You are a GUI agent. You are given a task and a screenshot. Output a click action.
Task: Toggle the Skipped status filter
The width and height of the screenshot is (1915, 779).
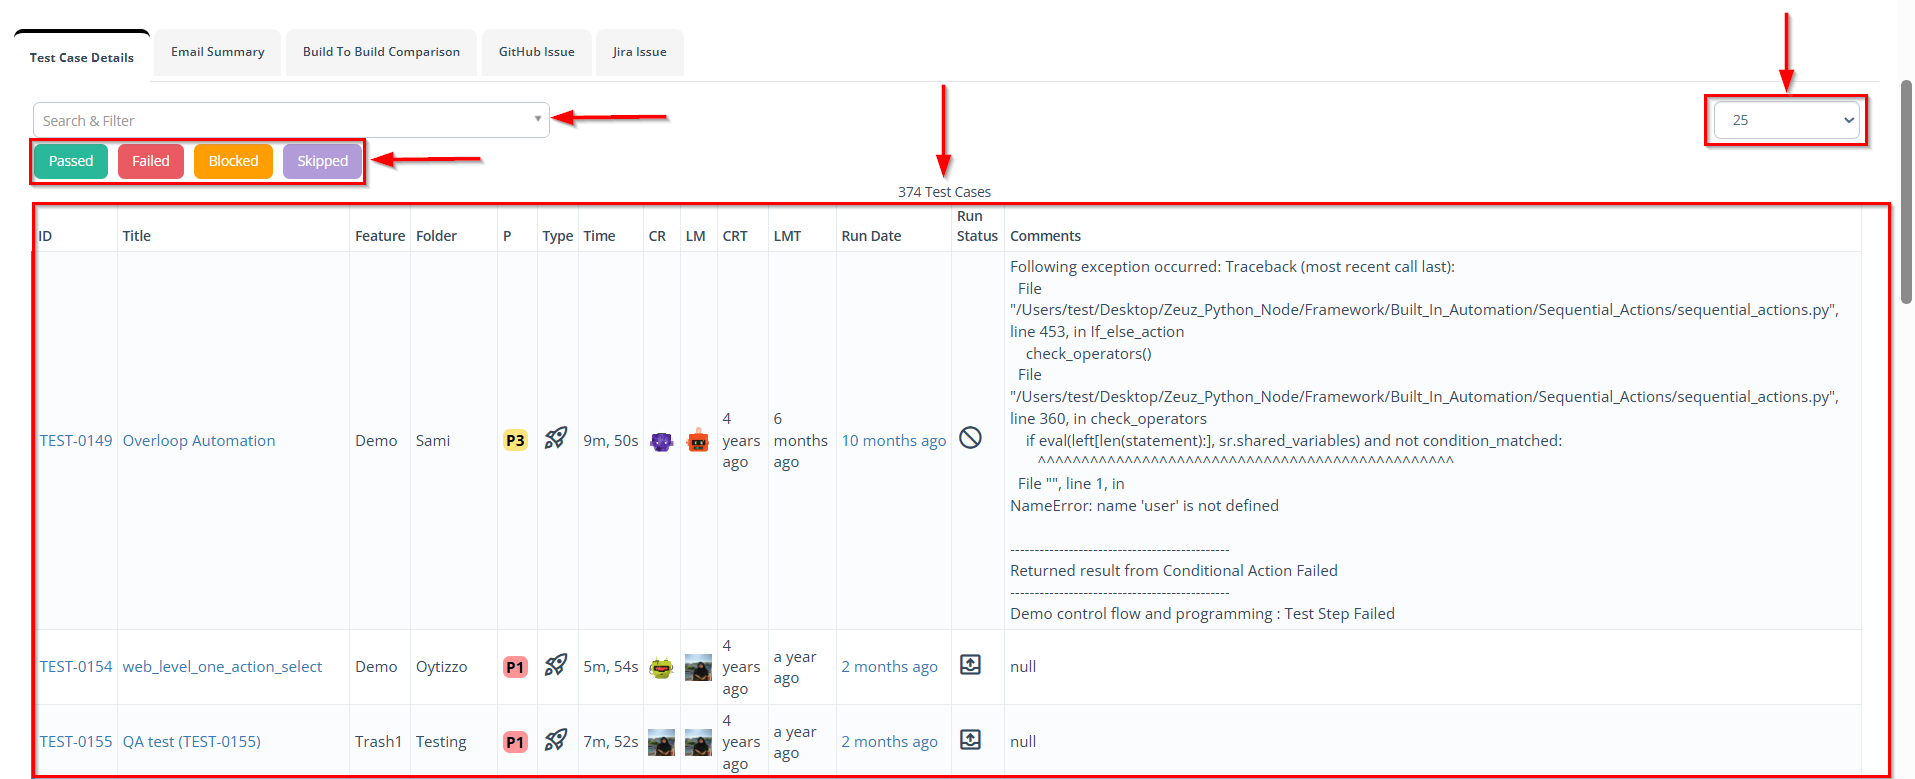[322, 161]
